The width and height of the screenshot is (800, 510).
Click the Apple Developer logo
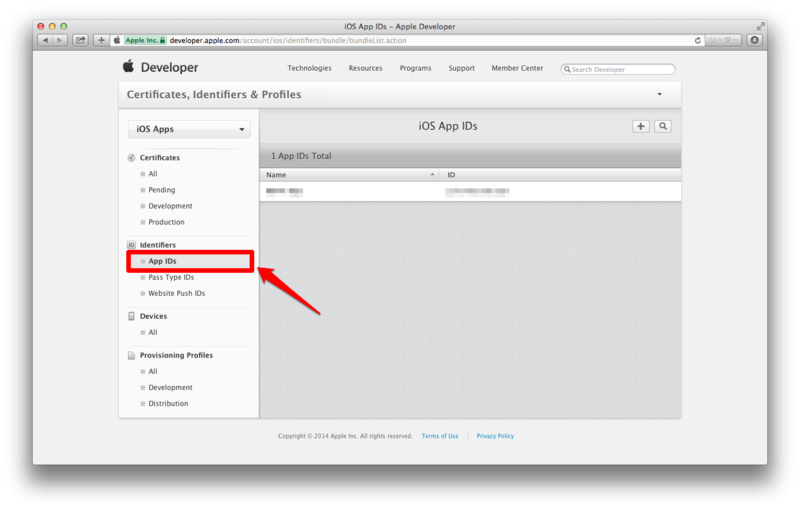pyautogui.click(x=160, y=67)
